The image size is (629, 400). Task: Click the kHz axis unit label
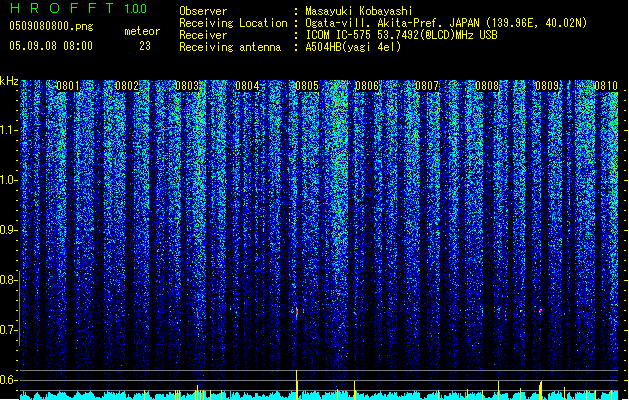tap(9, 81)
